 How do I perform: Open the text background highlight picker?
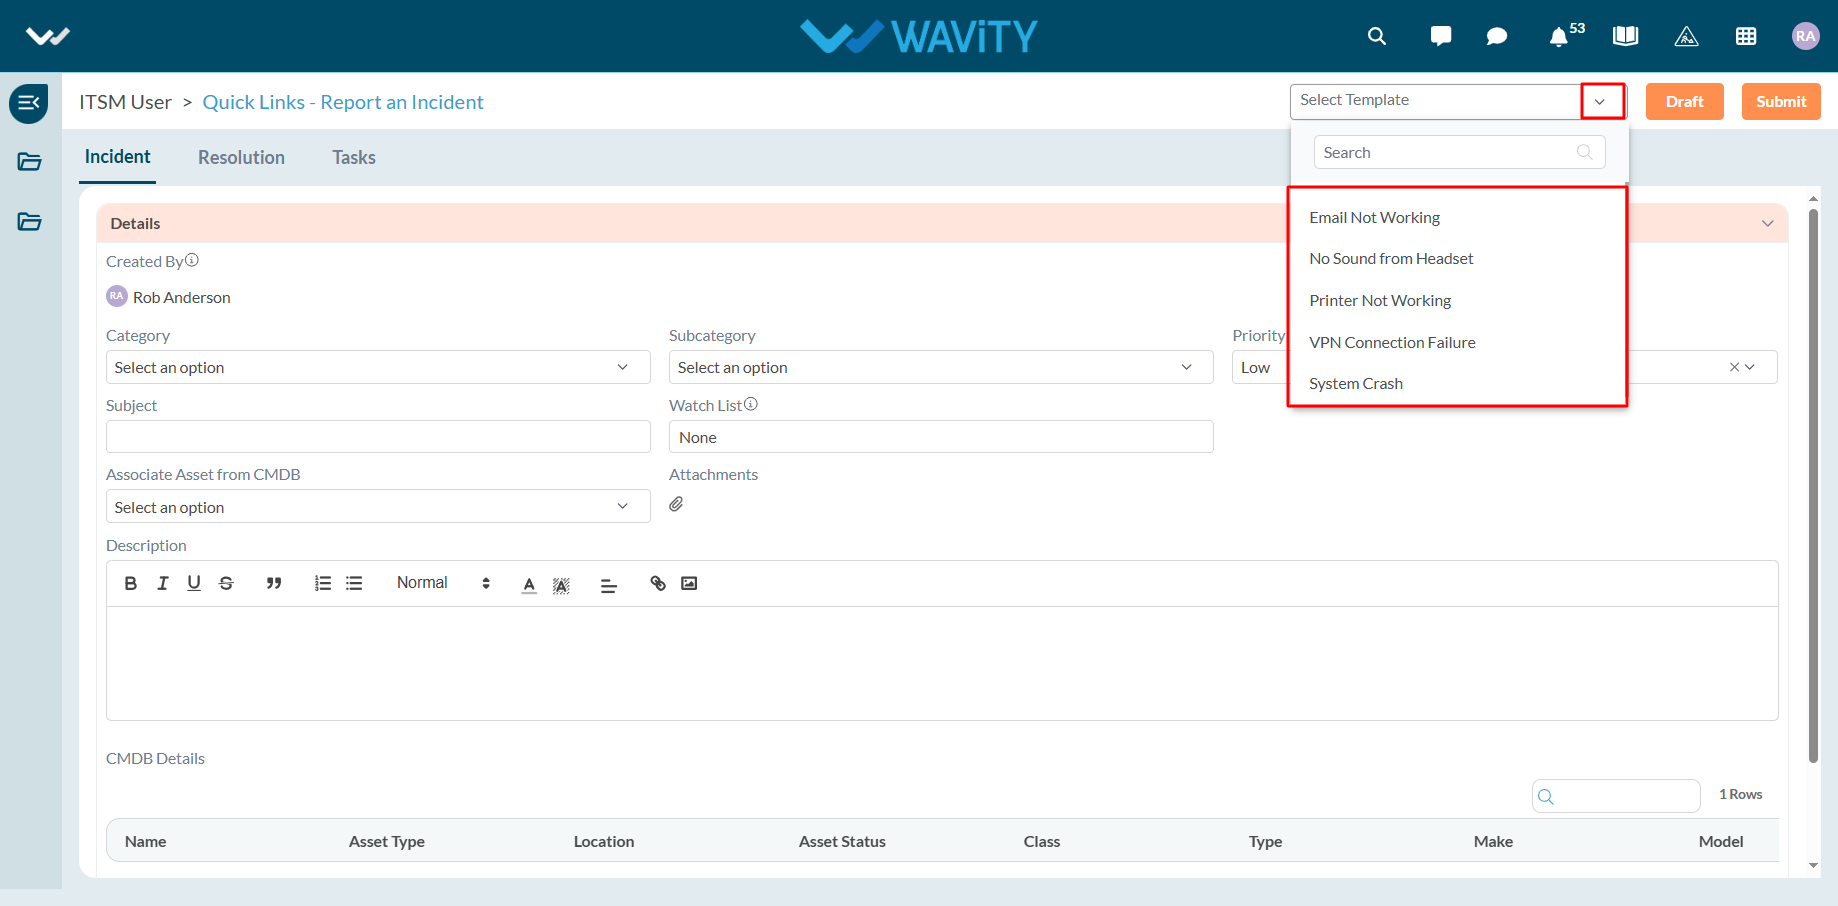click(561, 584)
